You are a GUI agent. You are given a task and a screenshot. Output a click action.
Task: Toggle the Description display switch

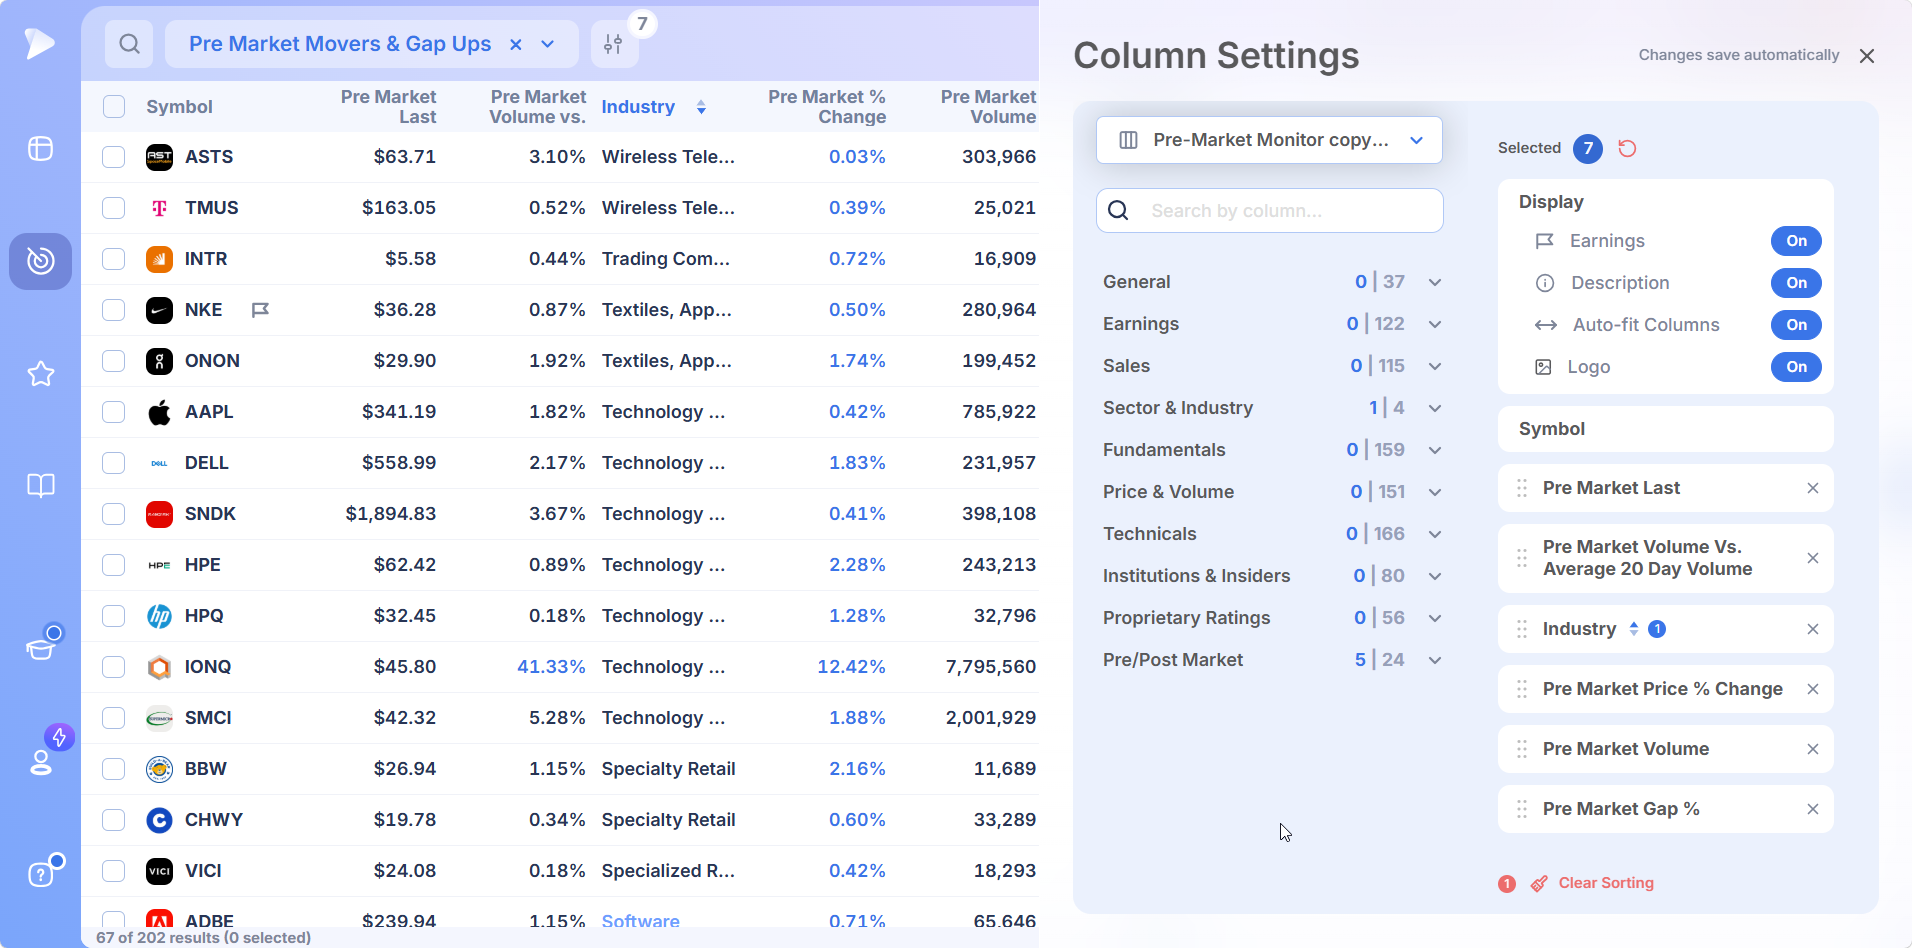coord(1796,283)
